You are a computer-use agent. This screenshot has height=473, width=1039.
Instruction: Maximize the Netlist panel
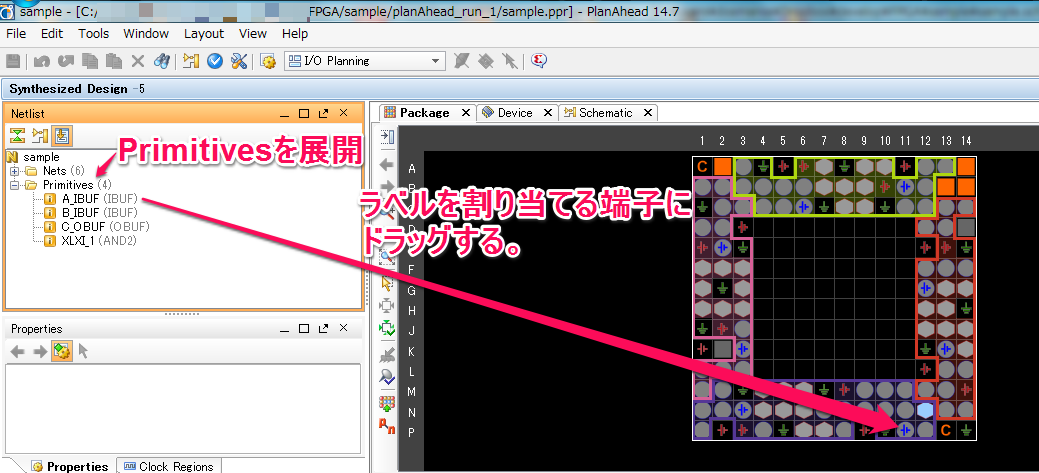[304, 114]
